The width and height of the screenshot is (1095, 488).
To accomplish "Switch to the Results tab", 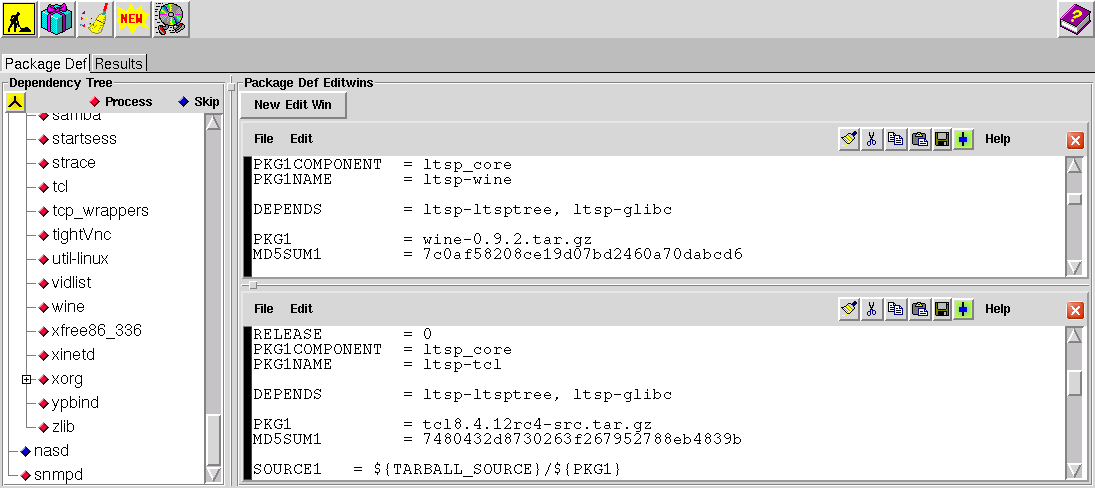I will click(119, 63).
